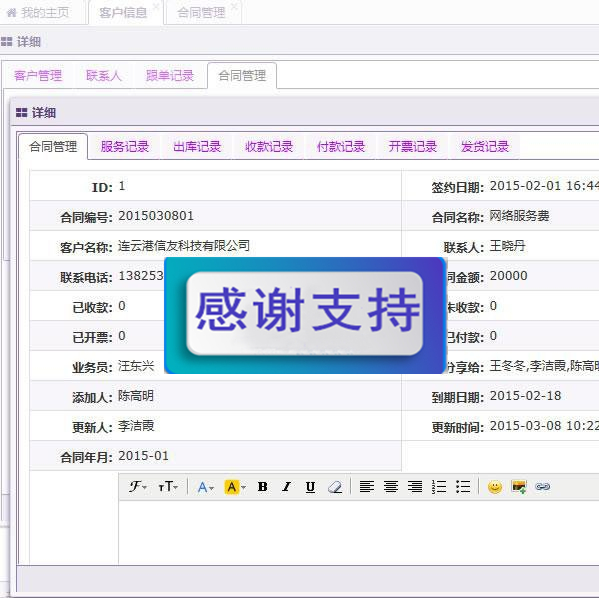Switch to the 服务记录 tab

click(125, 146)
